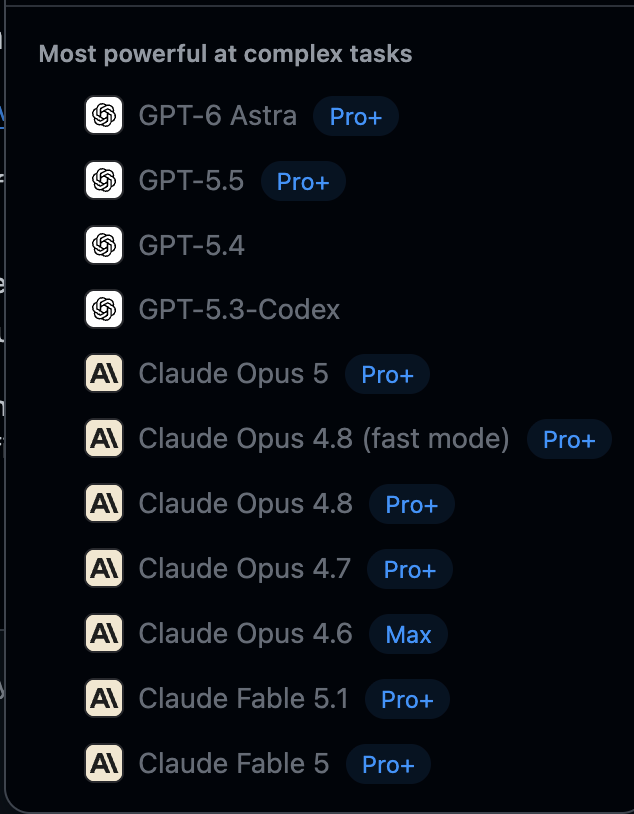Click the OpenAI icon next to GPT-5.5
Viewport: 634px width, 814px height.
(104, 180)
